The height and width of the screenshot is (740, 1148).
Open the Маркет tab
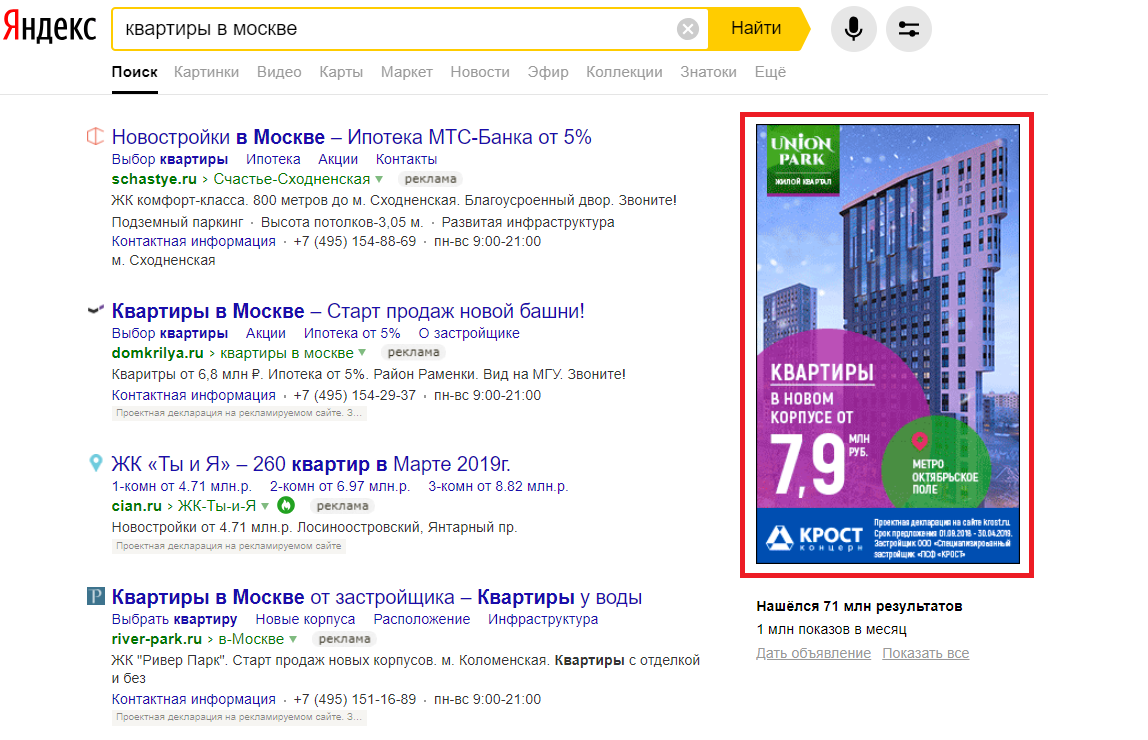click(x=406, y=72)
